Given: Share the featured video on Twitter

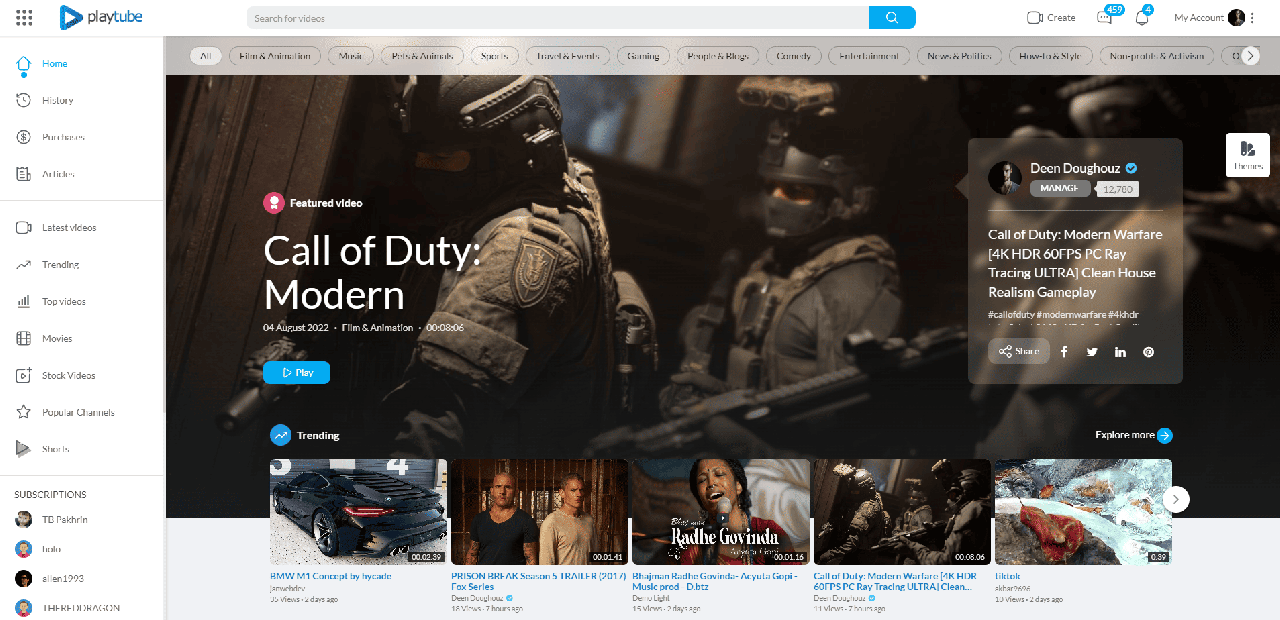Looking at the screenshot, I should (1092, 351).
